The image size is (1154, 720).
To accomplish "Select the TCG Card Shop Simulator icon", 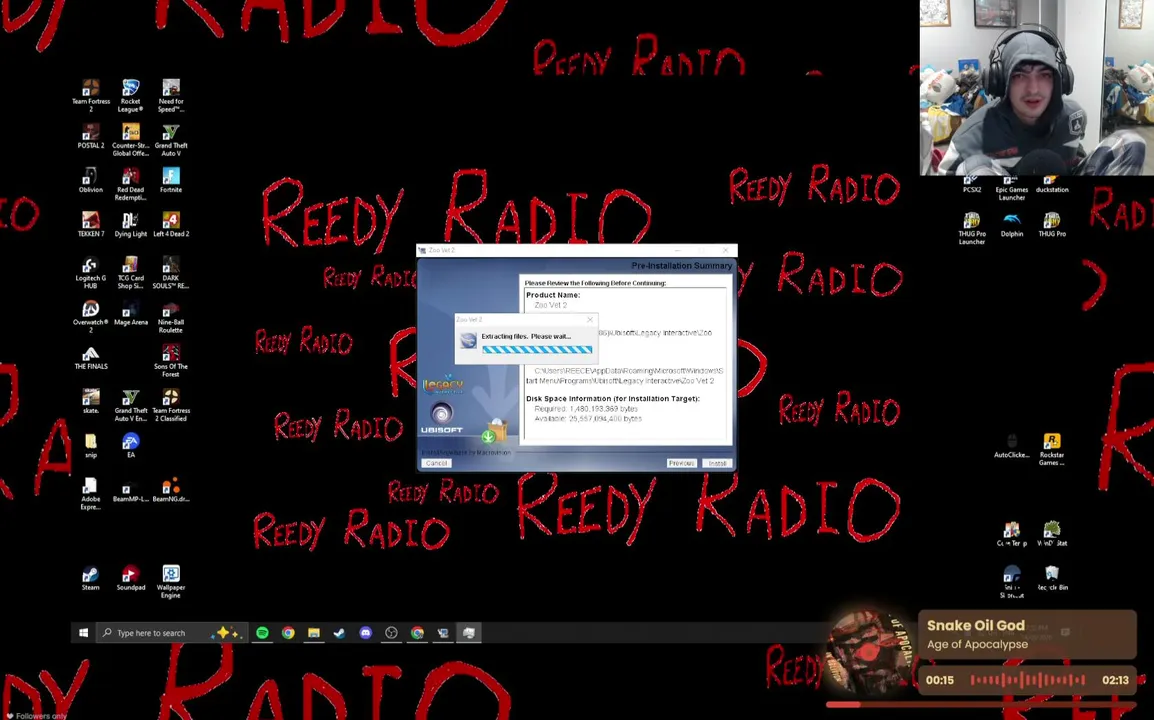I will pos(130,272).
